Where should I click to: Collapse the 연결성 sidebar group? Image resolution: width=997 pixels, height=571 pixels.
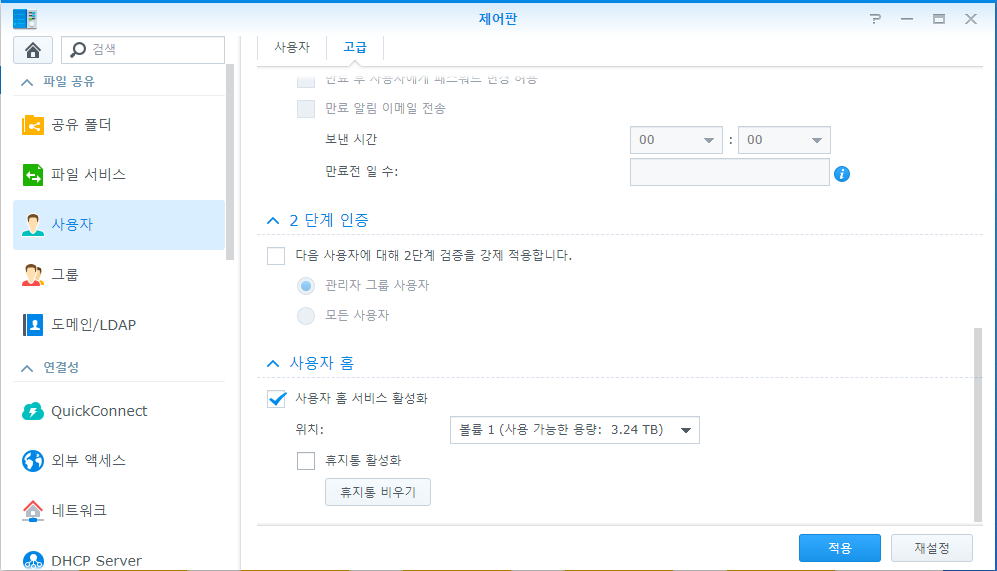[27, 368]
